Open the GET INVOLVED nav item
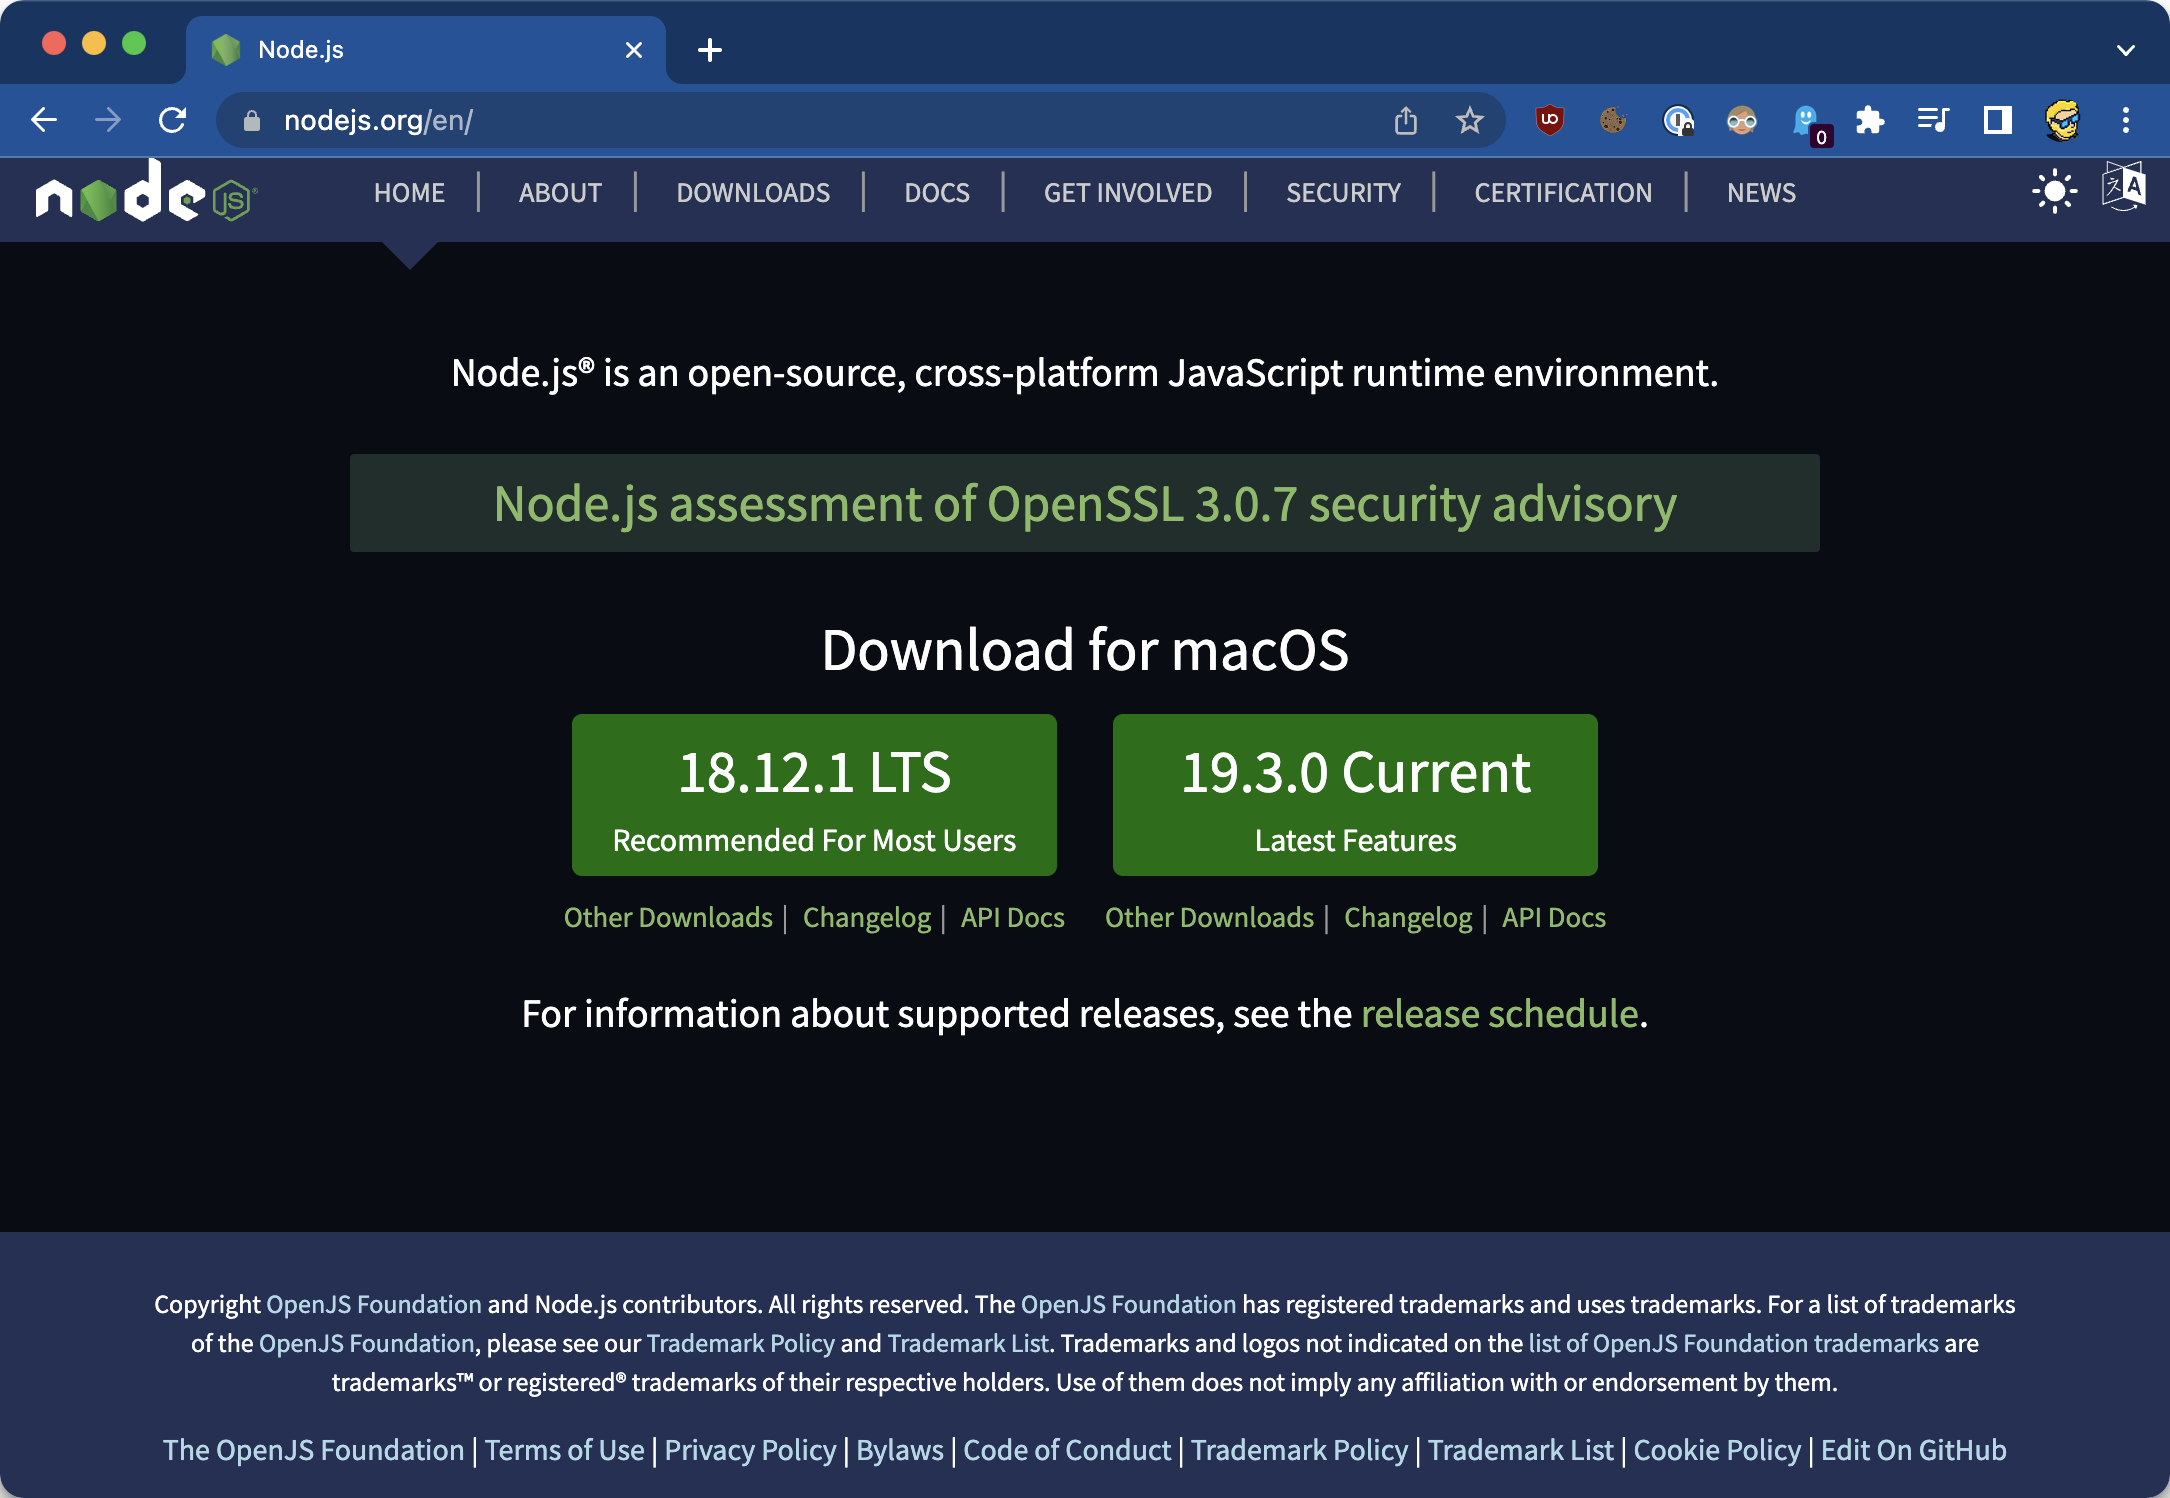Image resolution: width=2170 pixels, height=1498 pixels. pyautogui.click(x=1127, y=193)
